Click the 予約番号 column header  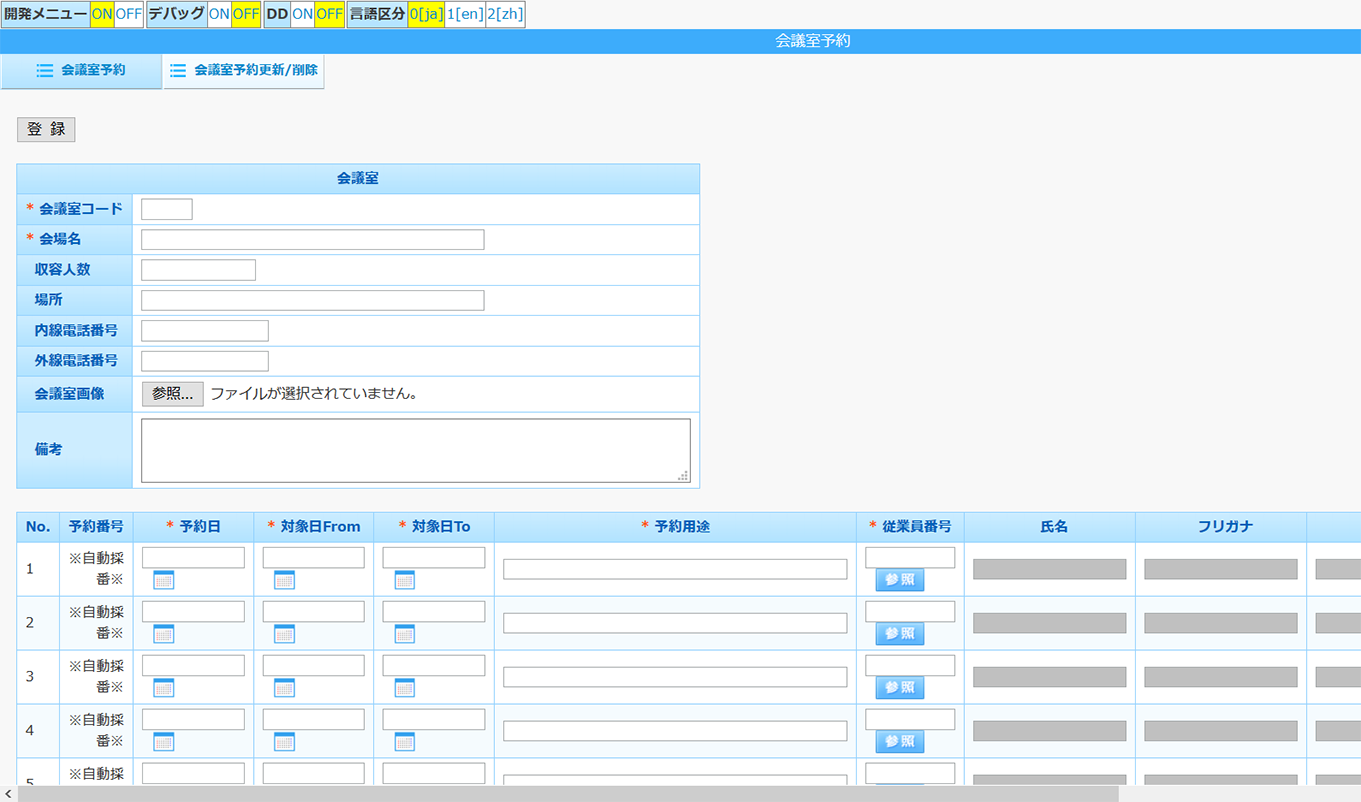(x=96, y=527)
